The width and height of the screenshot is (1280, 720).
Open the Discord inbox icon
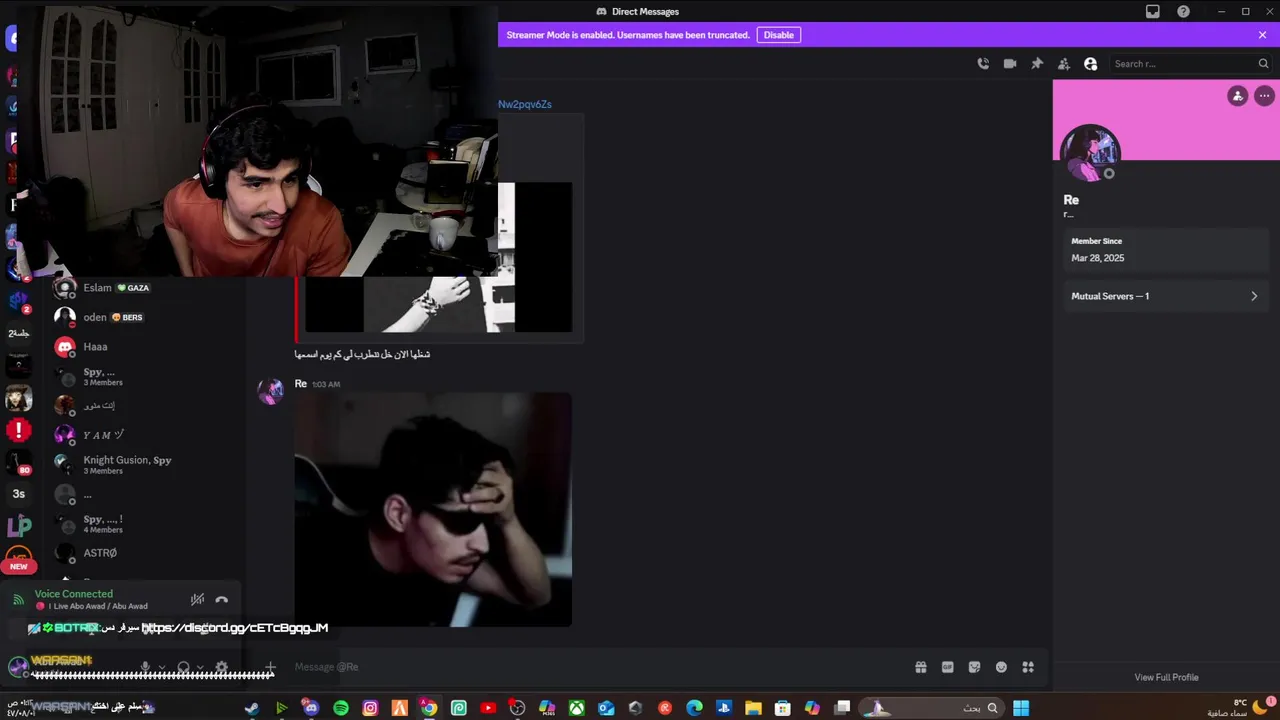[1153, 12]
